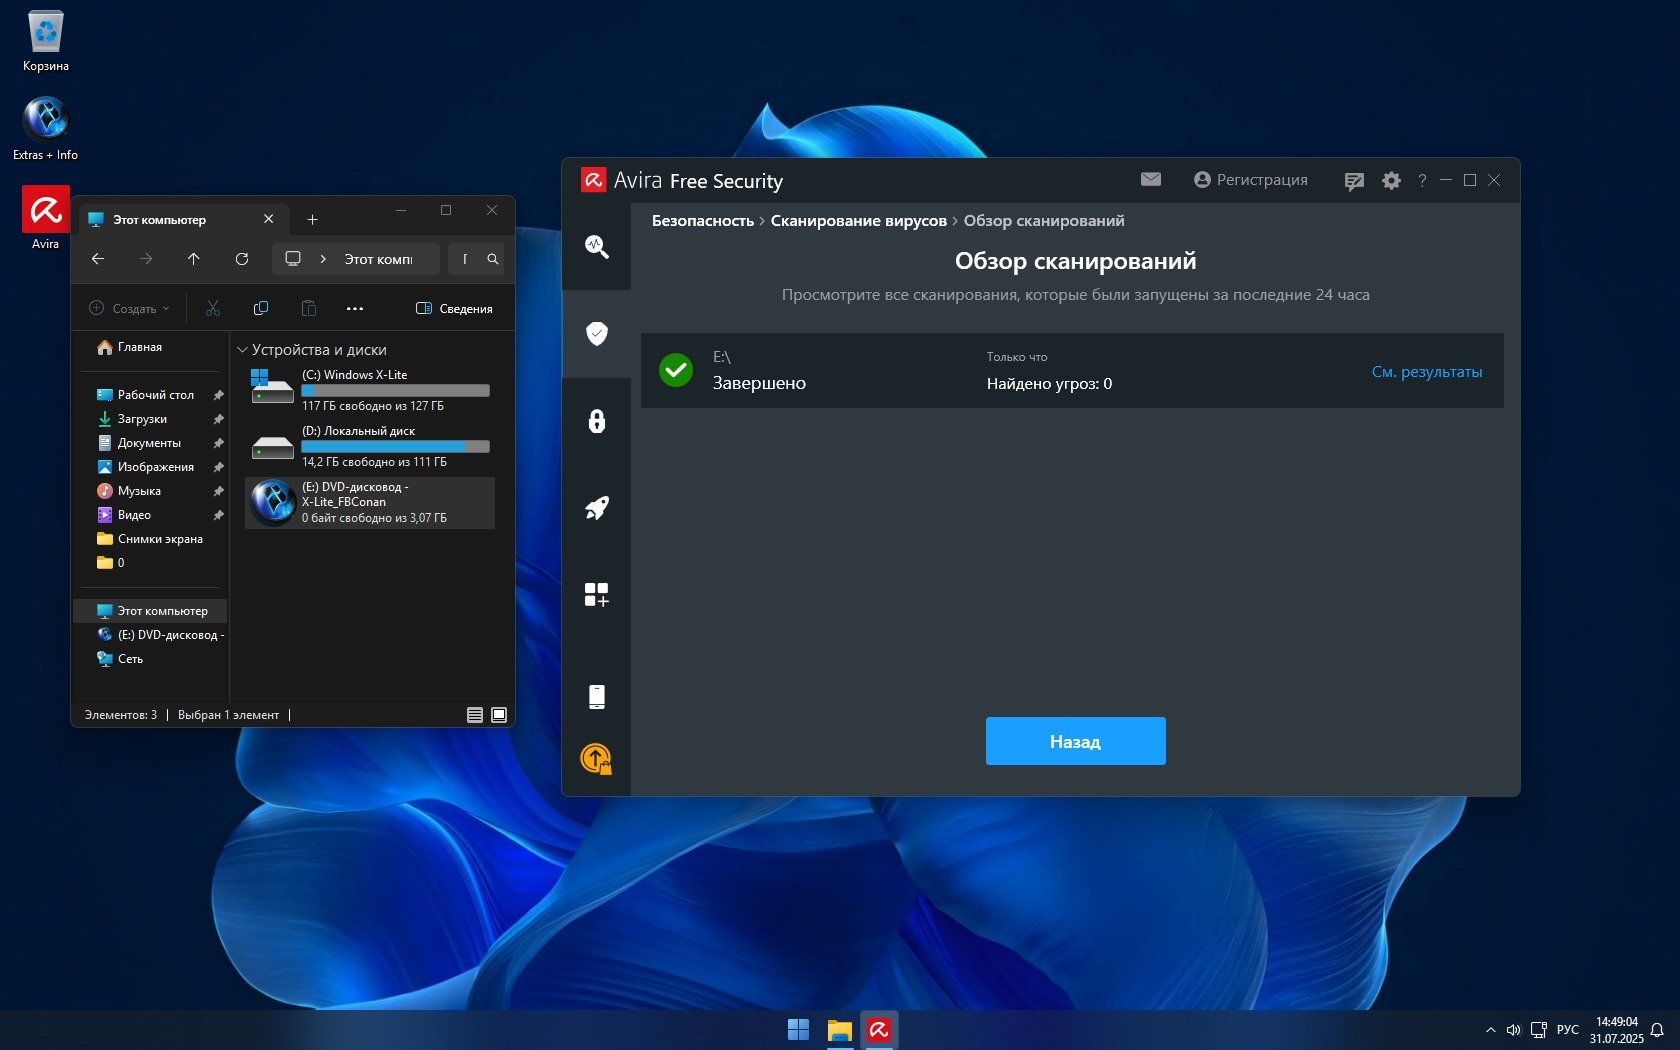Open the feedback chat icon in Avira
Screen dimensions: 1680x1050
coord(1354,181)
